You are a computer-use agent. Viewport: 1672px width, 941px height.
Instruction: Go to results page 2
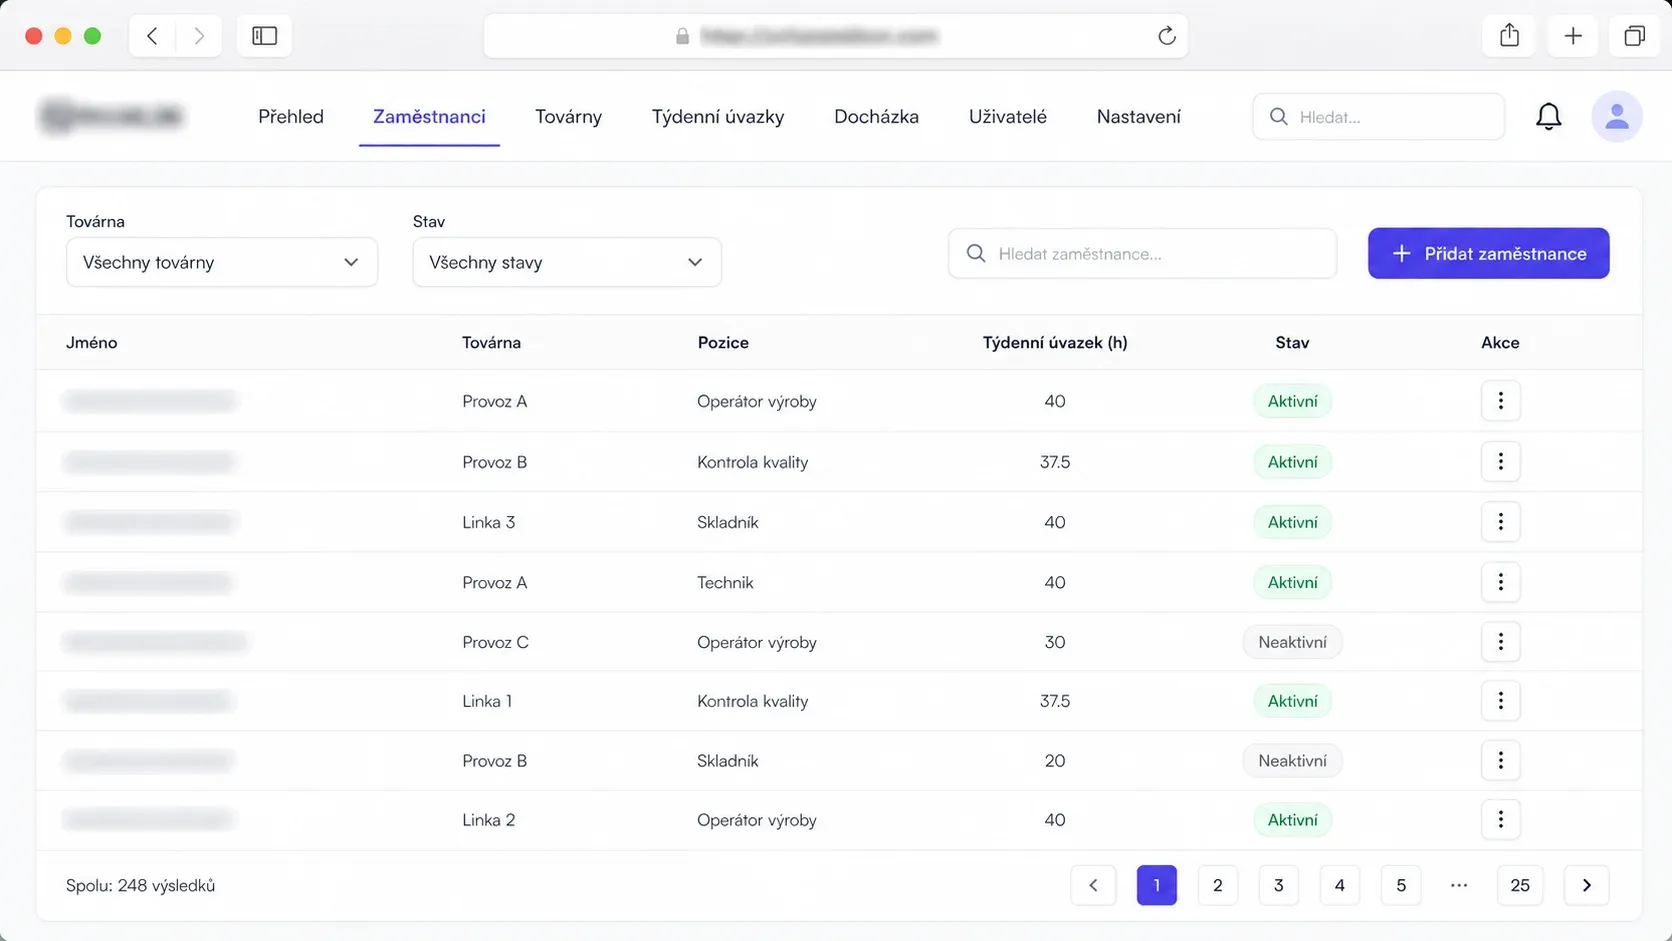click(x=1218, y=885)
